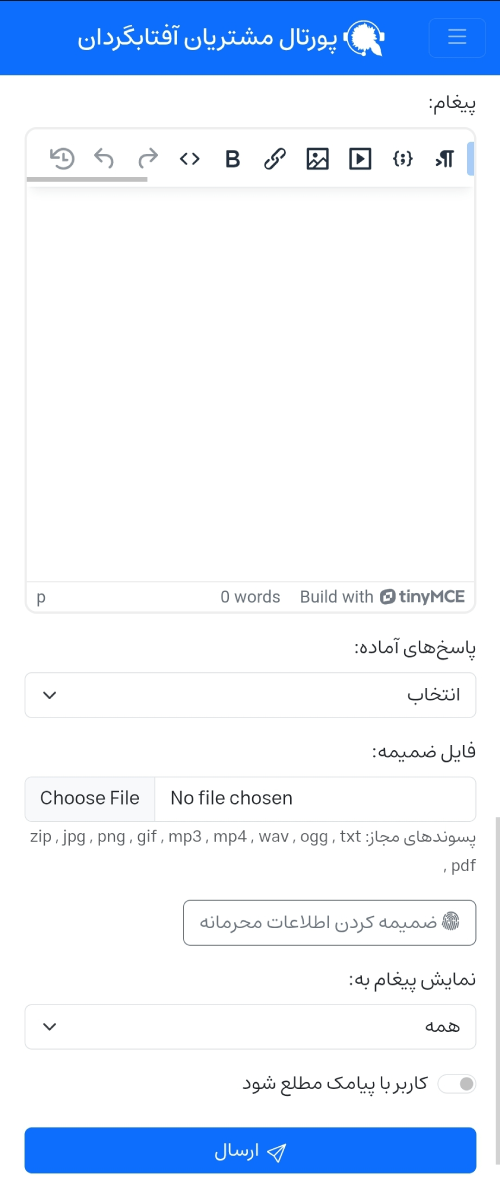The height and width of the screenshot is (1203, 500).
Task: Send the message with ارسال button
Action: click(x=250, y=1151)
